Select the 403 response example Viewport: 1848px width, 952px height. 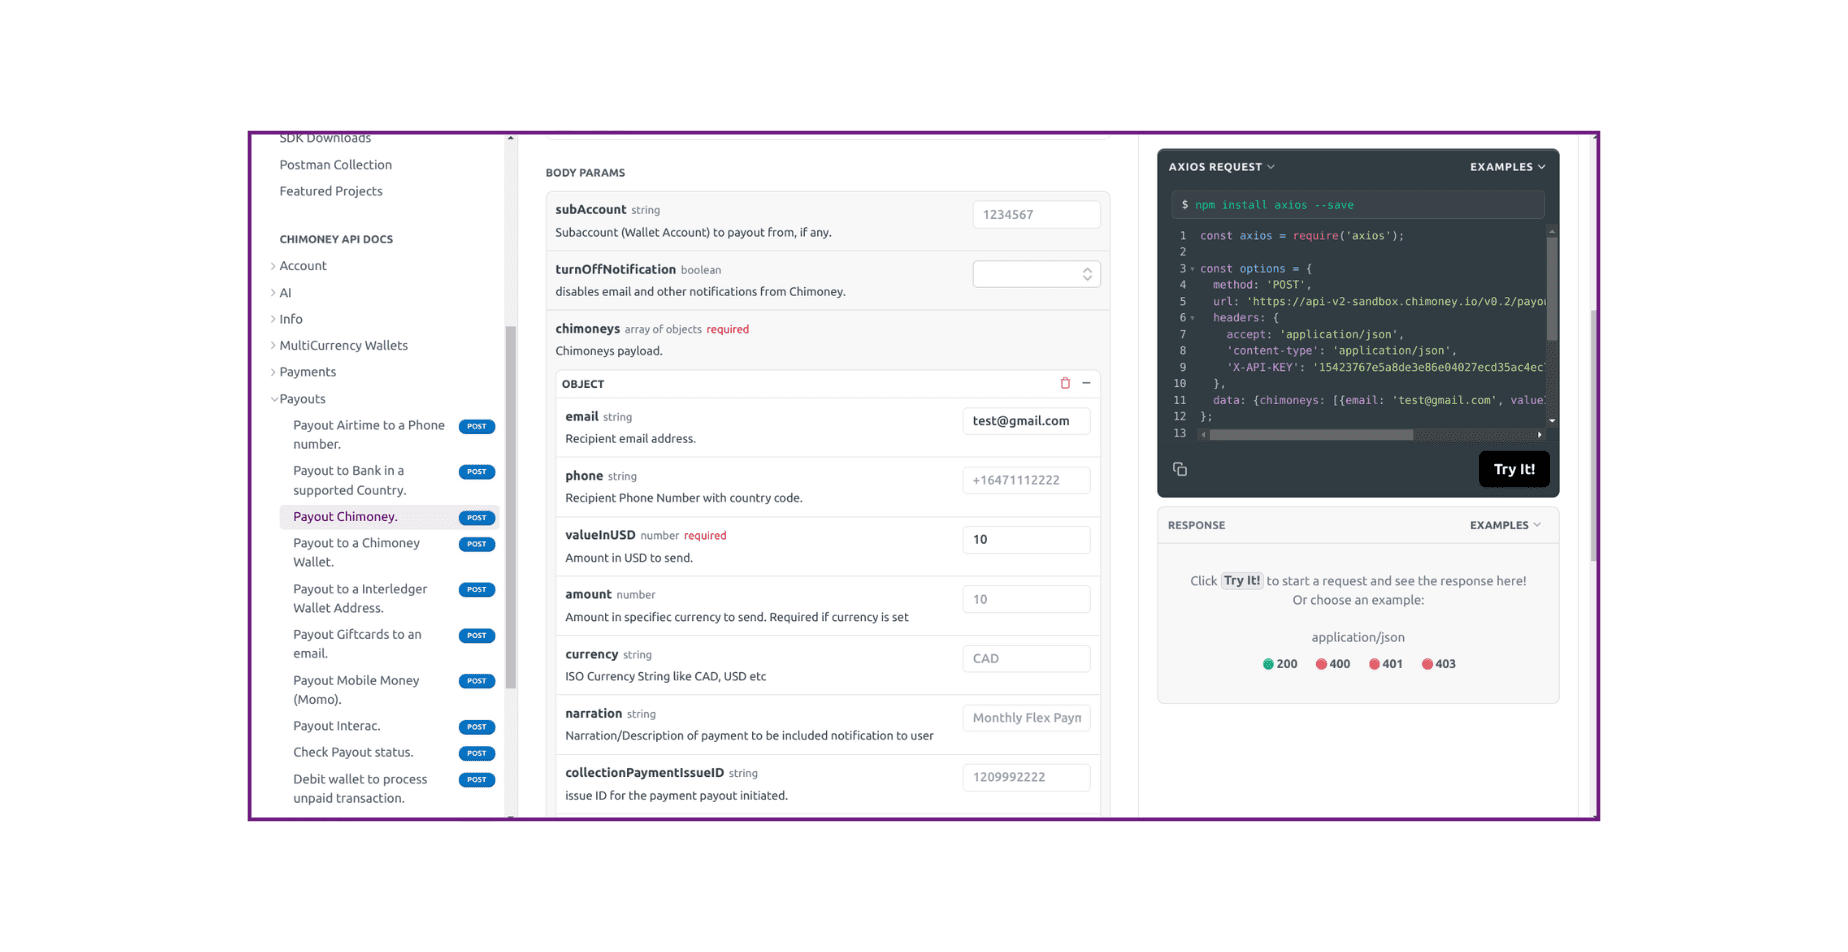(1439, 664)
